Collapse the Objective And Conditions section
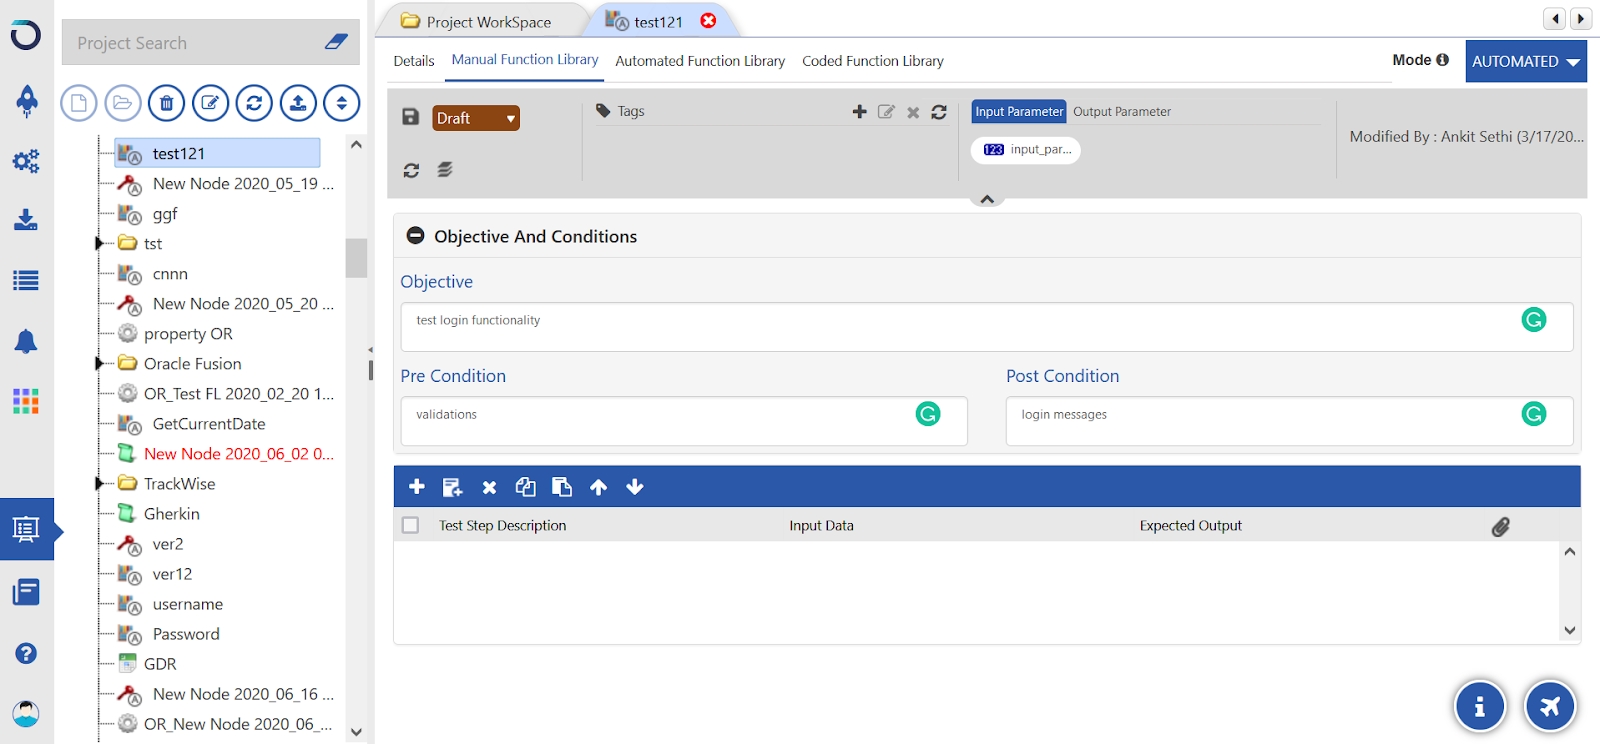This screenshot has width=1600, height=744. 415,236
